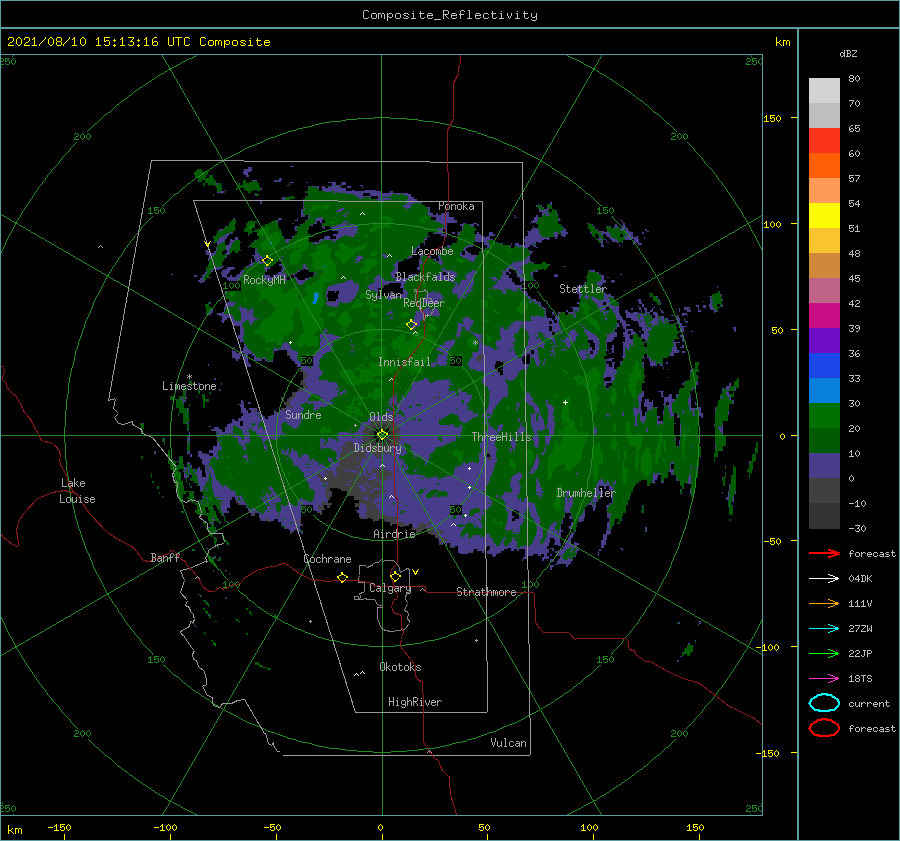Click the Lacombe city label
Viewport: 900px width, 841px height.
[432, 251]
